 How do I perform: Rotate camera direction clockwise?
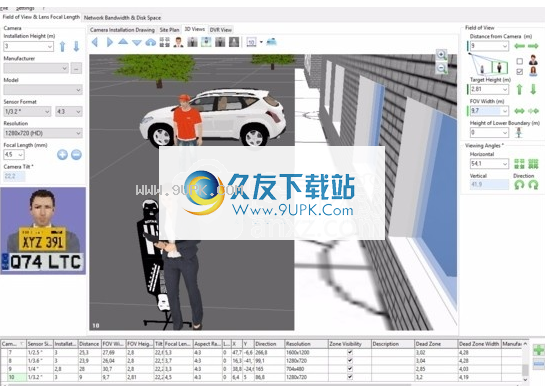533,185
